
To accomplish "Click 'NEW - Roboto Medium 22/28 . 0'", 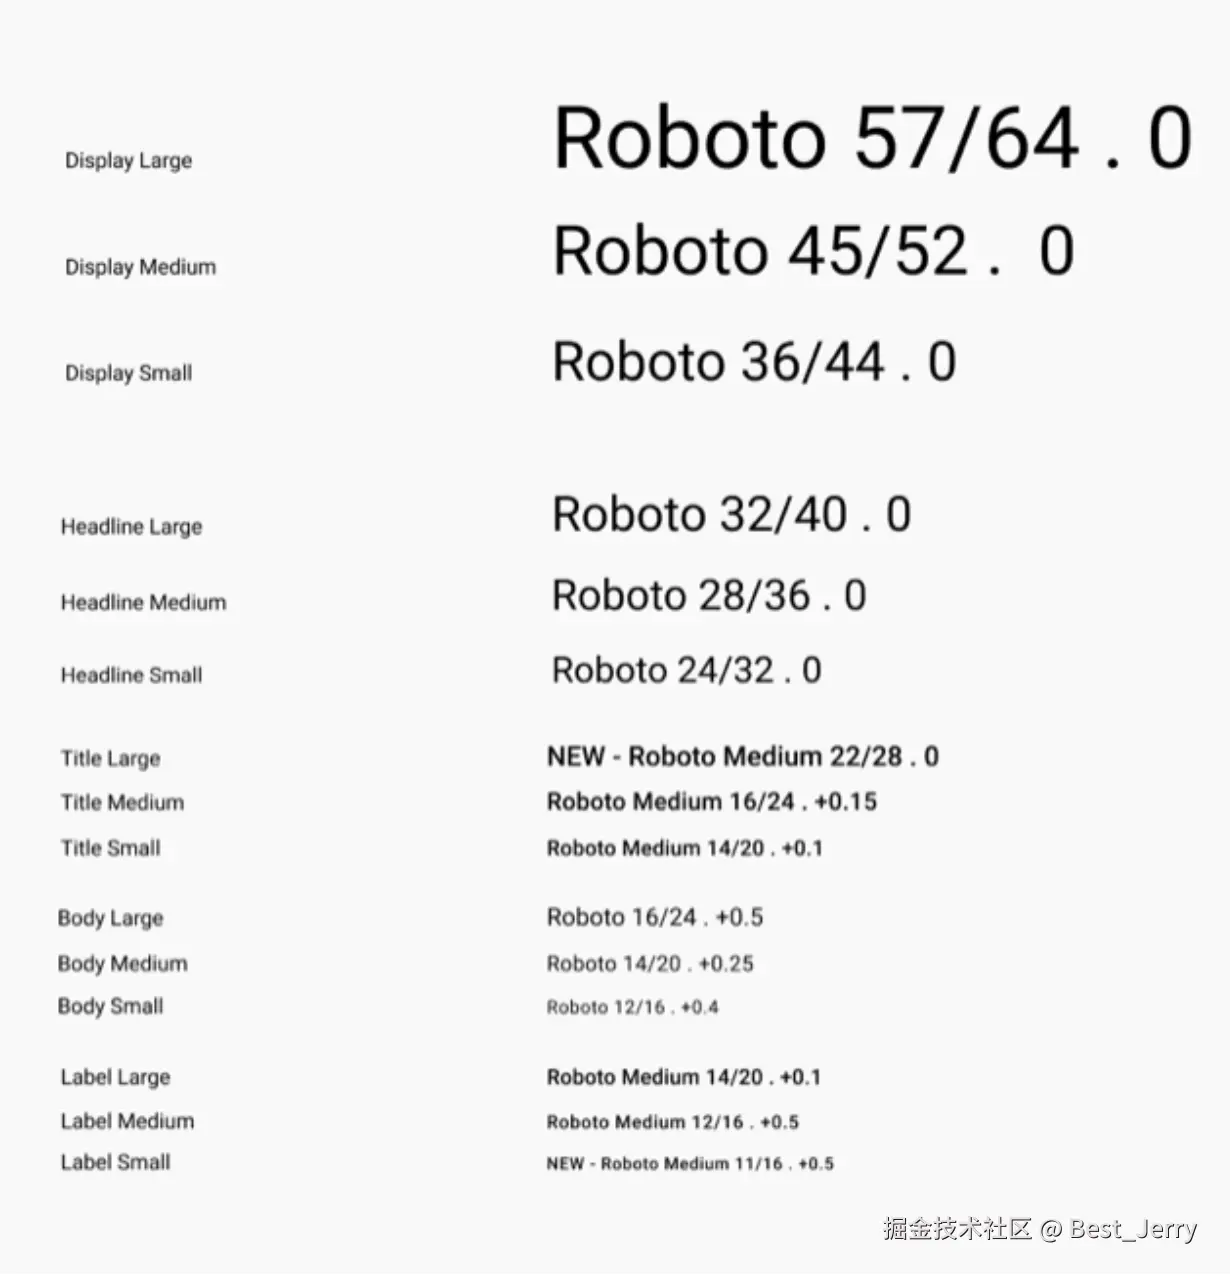I will pyautogui.click(x=742, y=756).
